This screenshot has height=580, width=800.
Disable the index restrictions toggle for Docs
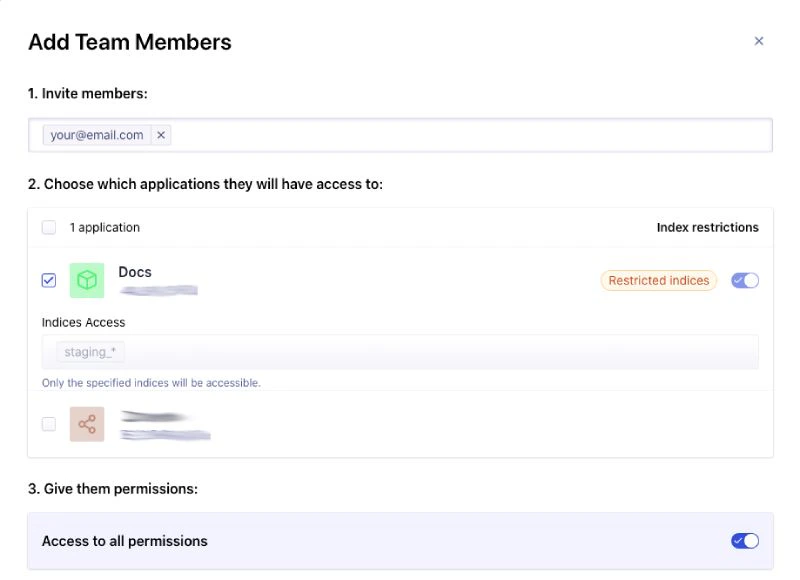(744, 280)
